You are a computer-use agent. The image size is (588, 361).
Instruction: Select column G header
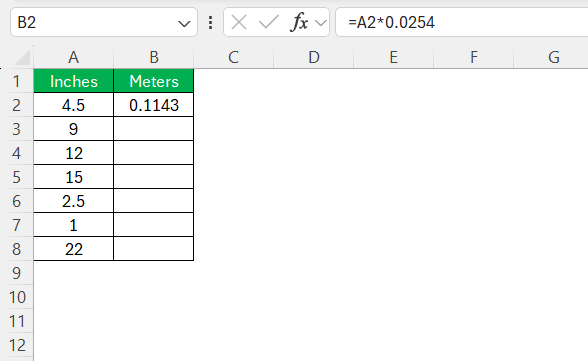(554, 57)
